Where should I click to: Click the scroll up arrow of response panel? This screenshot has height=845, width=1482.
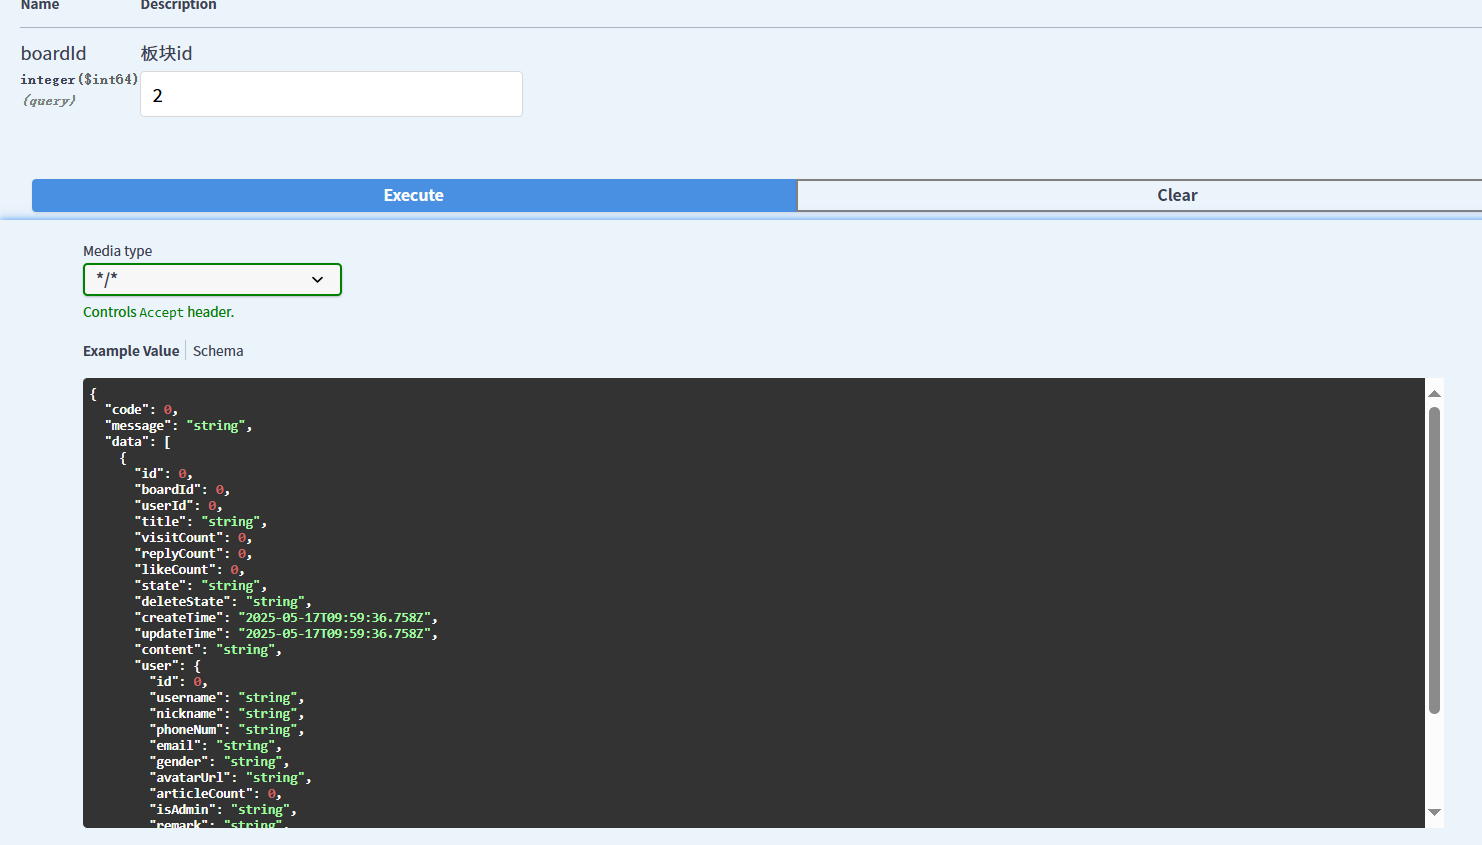click(1434, 393)
